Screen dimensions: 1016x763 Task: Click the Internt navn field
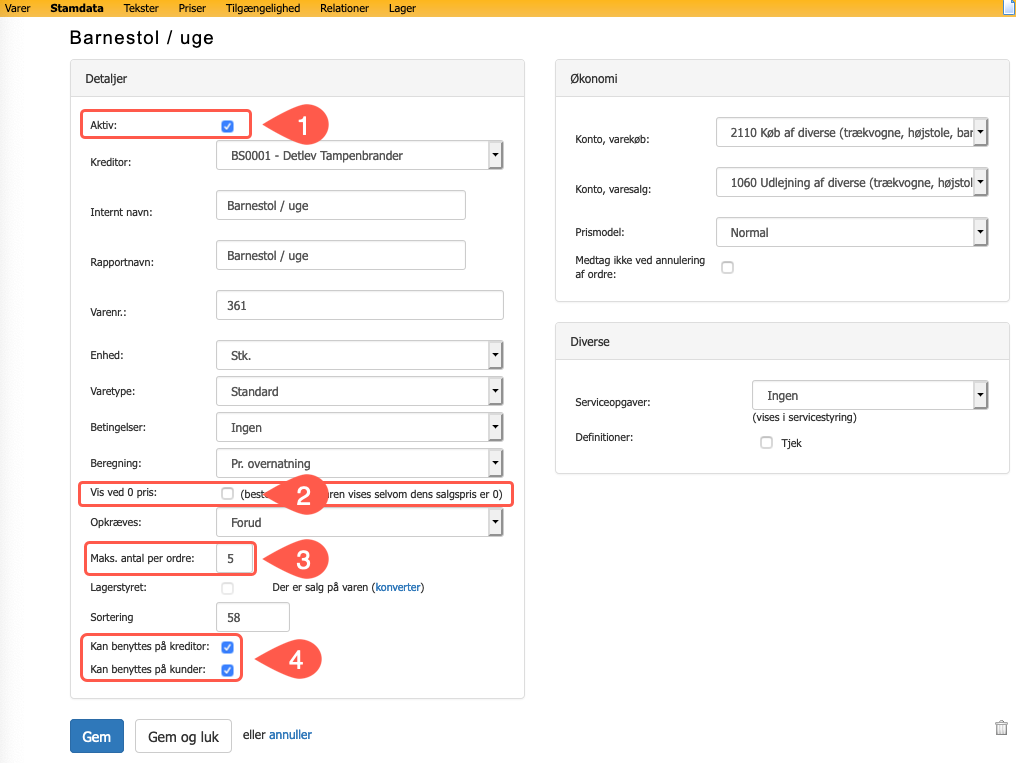pos(341,205)
